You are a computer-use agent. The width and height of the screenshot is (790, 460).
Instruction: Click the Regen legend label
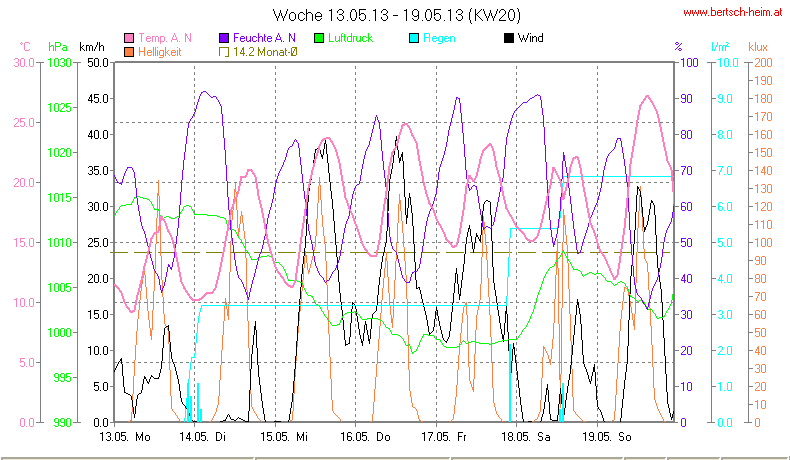click(x=439, y=38)
